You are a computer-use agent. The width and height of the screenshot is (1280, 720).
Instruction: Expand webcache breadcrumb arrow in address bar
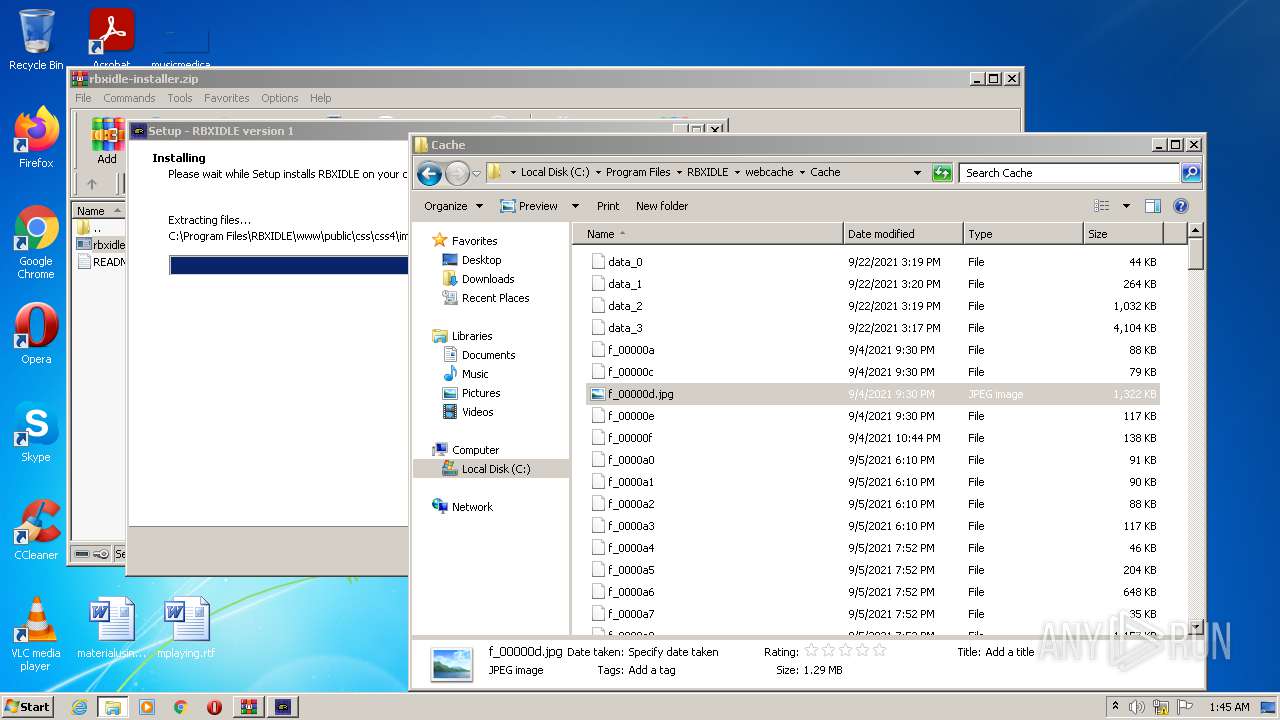tap(801, 173)
